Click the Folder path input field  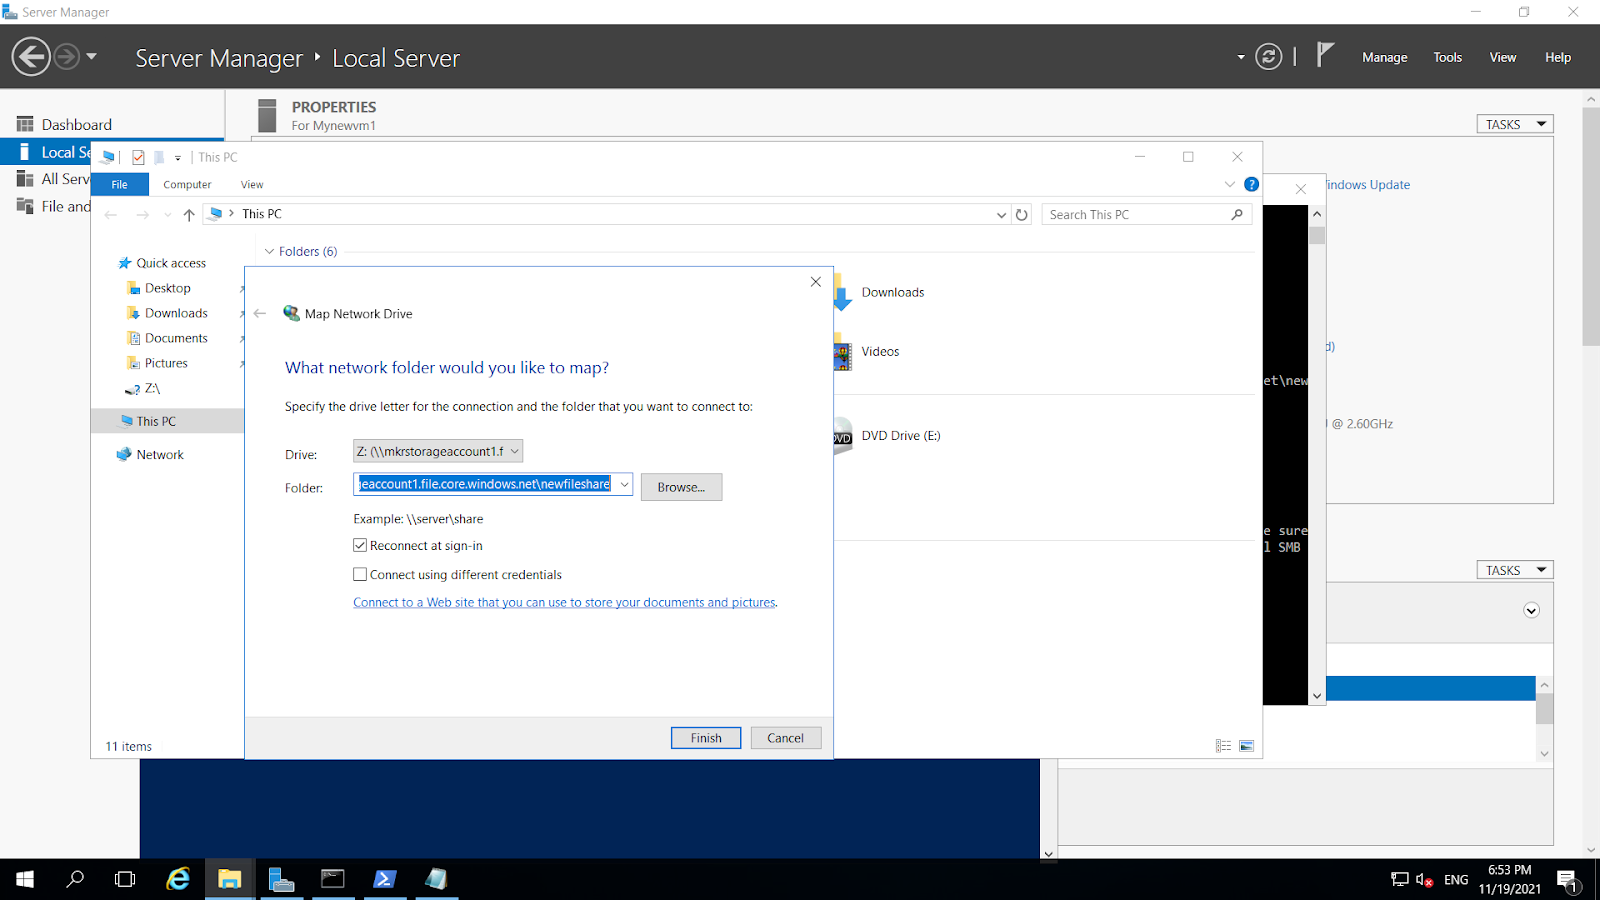point(485,484)
